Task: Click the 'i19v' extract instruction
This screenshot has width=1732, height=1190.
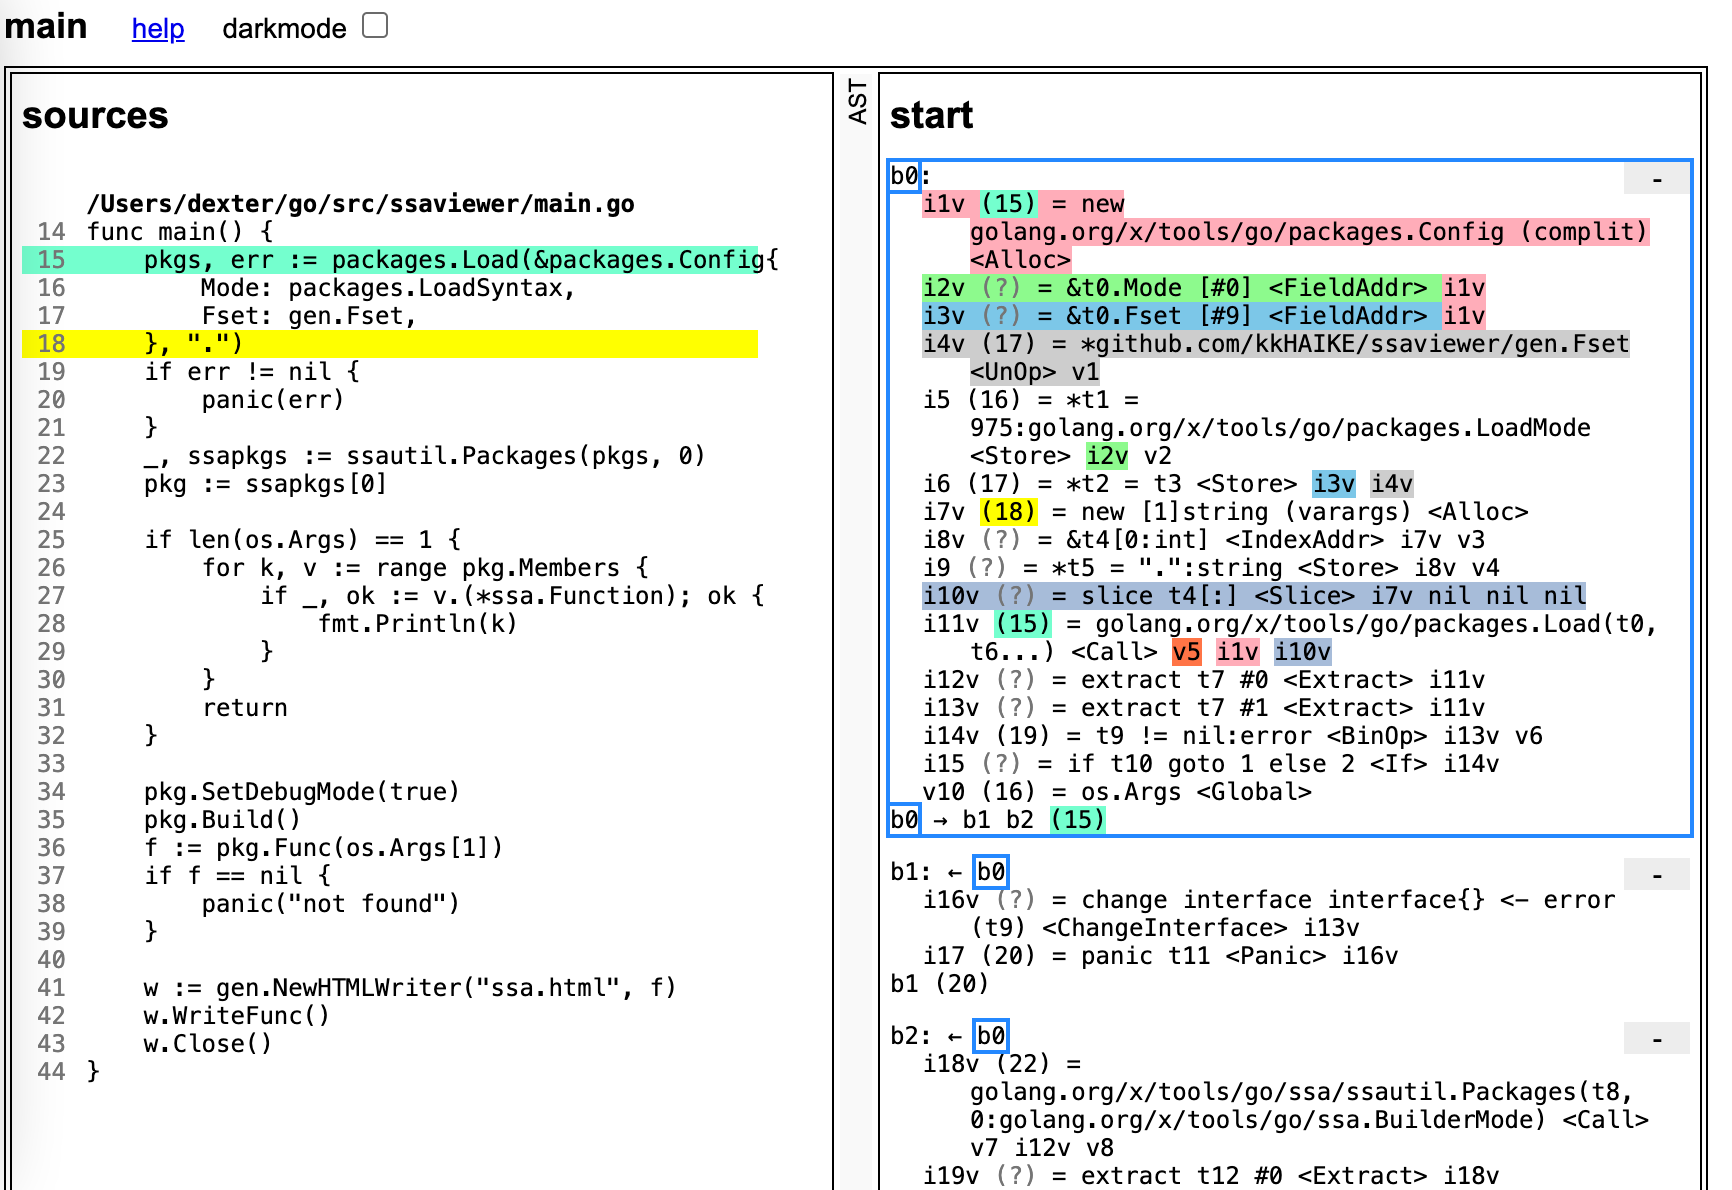Action: tap(1211, 1176)
